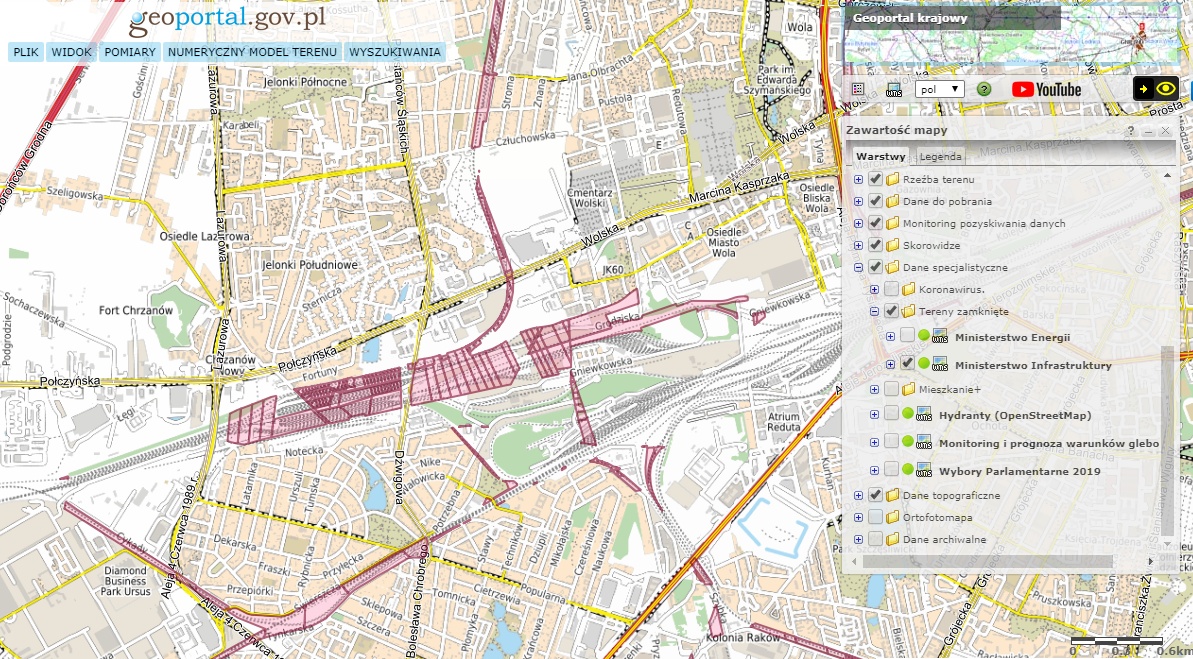Click the Koronawirus folder icon
This screenshot has width=1193, height=659.
point(908,290)
